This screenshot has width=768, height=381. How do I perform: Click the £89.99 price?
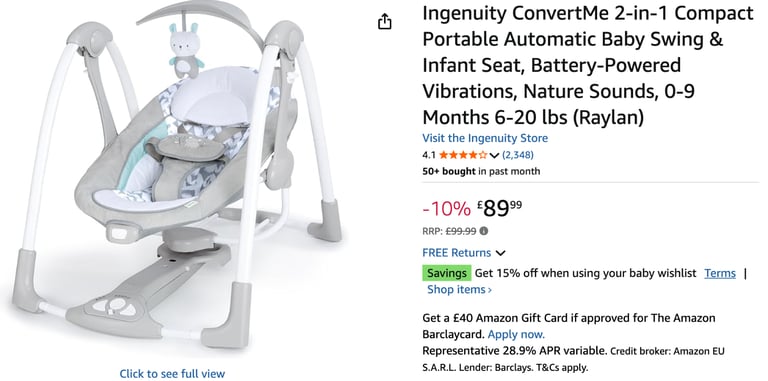click(500, 208)
